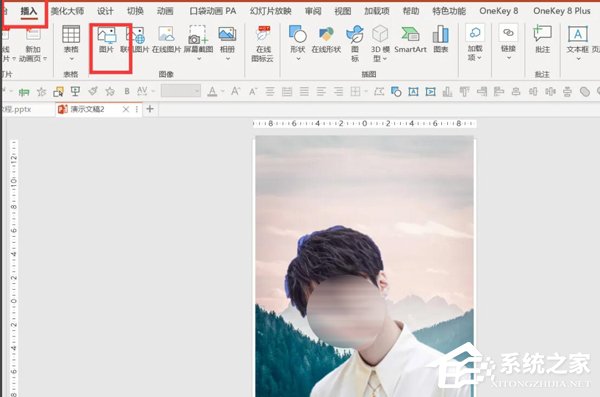Decrease font size with smaller A icon
Screen dimensions: 600x397
(253, 92)
